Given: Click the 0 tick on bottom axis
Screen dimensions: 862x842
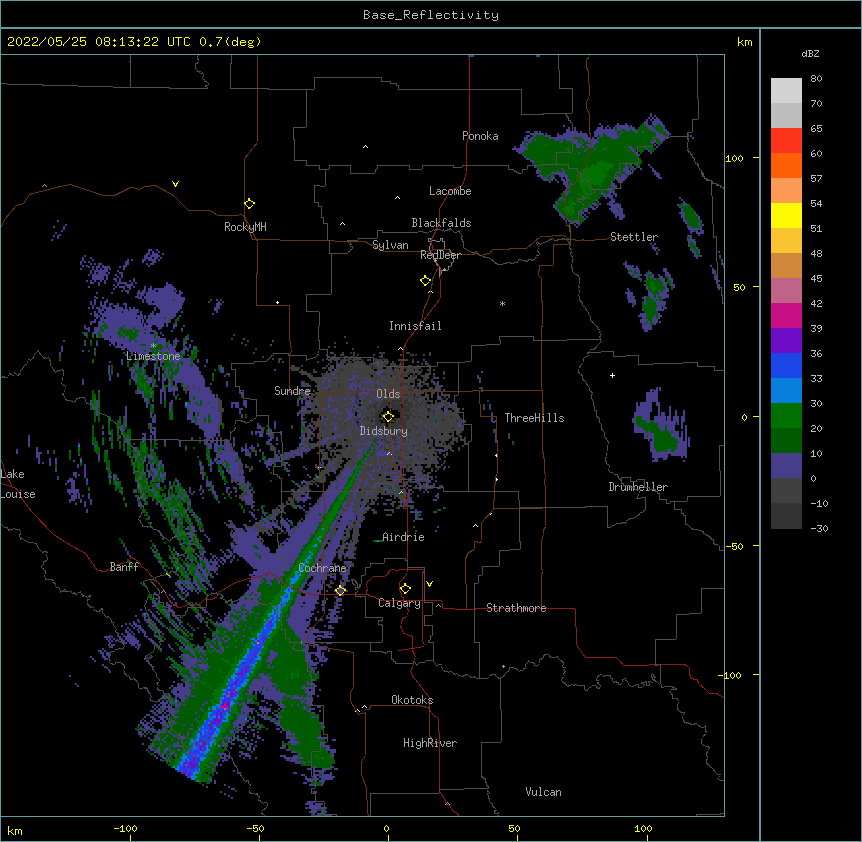Looking at the screenshot, I should [386, 829].
